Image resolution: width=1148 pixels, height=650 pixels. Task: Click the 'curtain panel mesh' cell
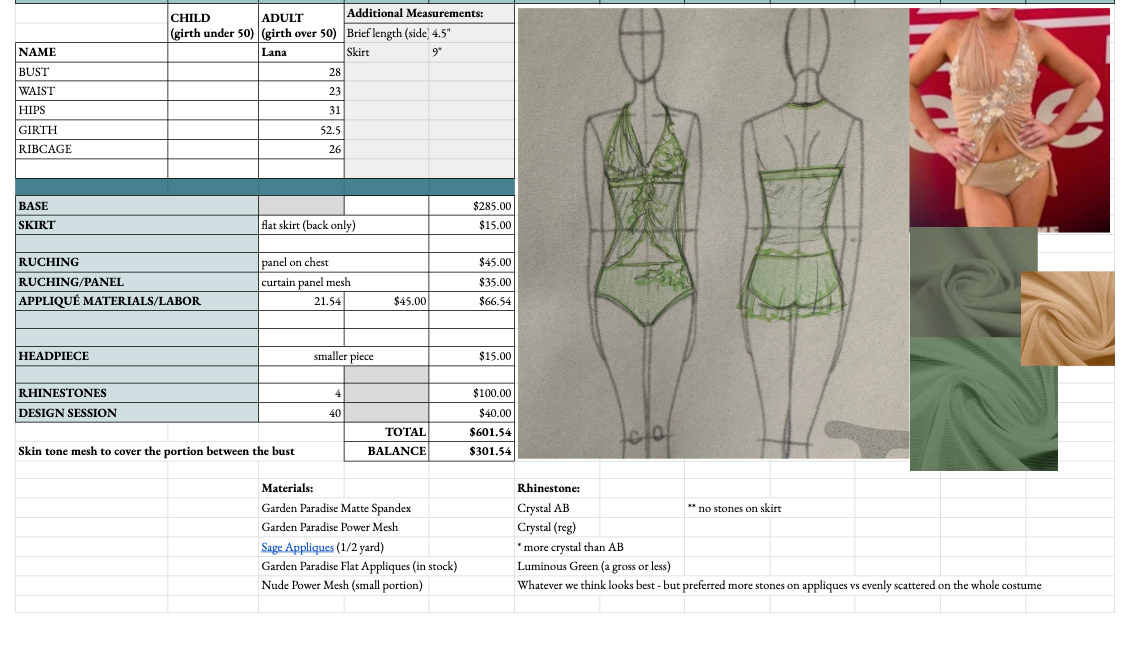343,282
